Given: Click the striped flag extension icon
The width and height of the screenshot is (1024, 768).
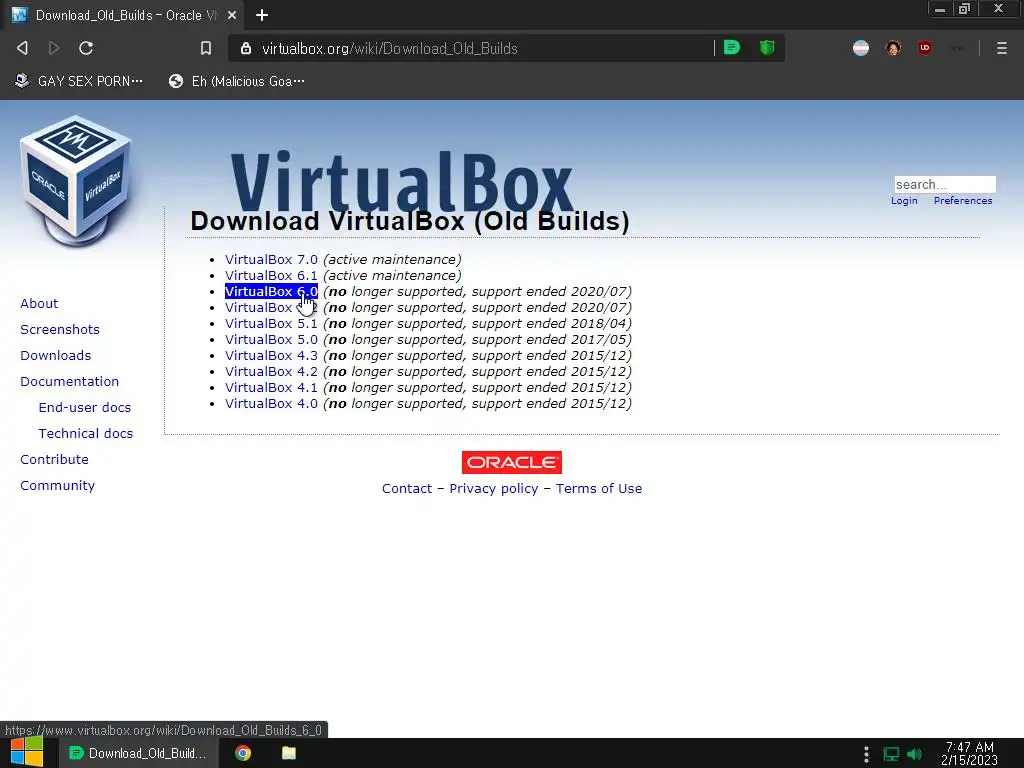Looking at the screenshot, I should (861, 48).
